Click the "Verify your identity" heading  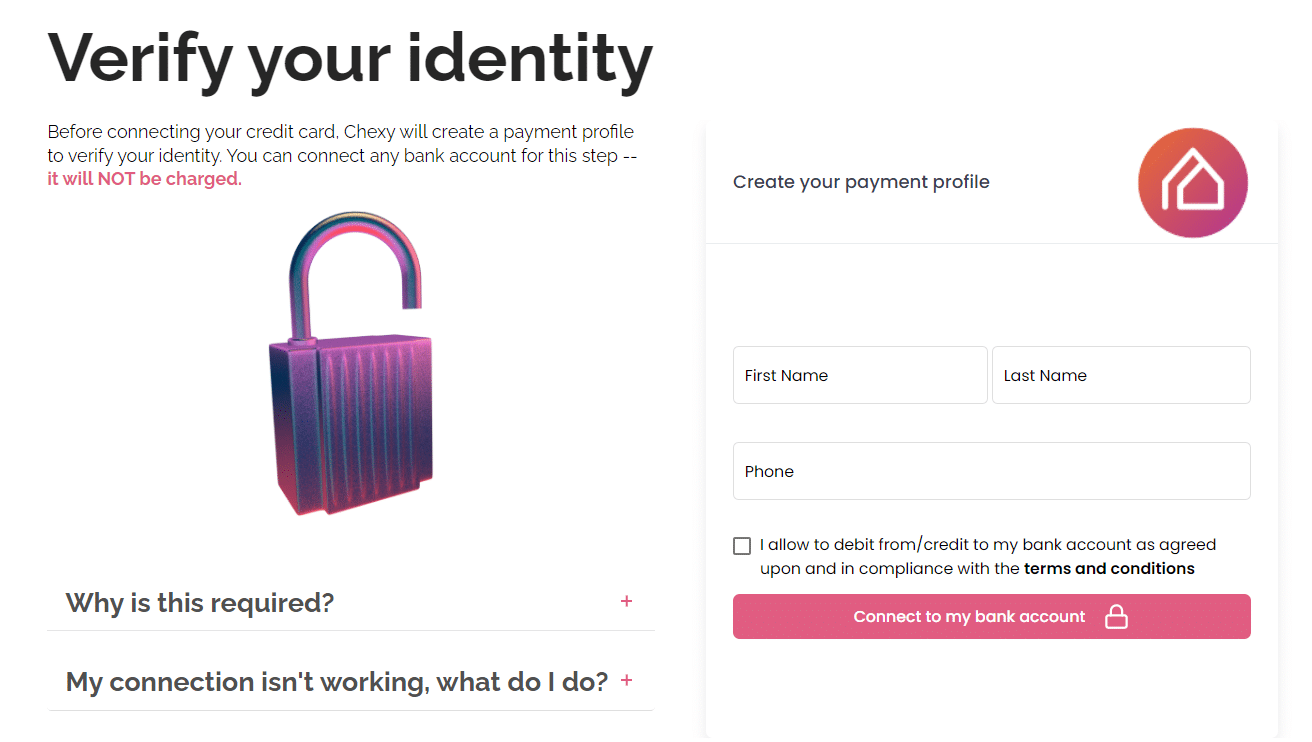tap(350, 58)
